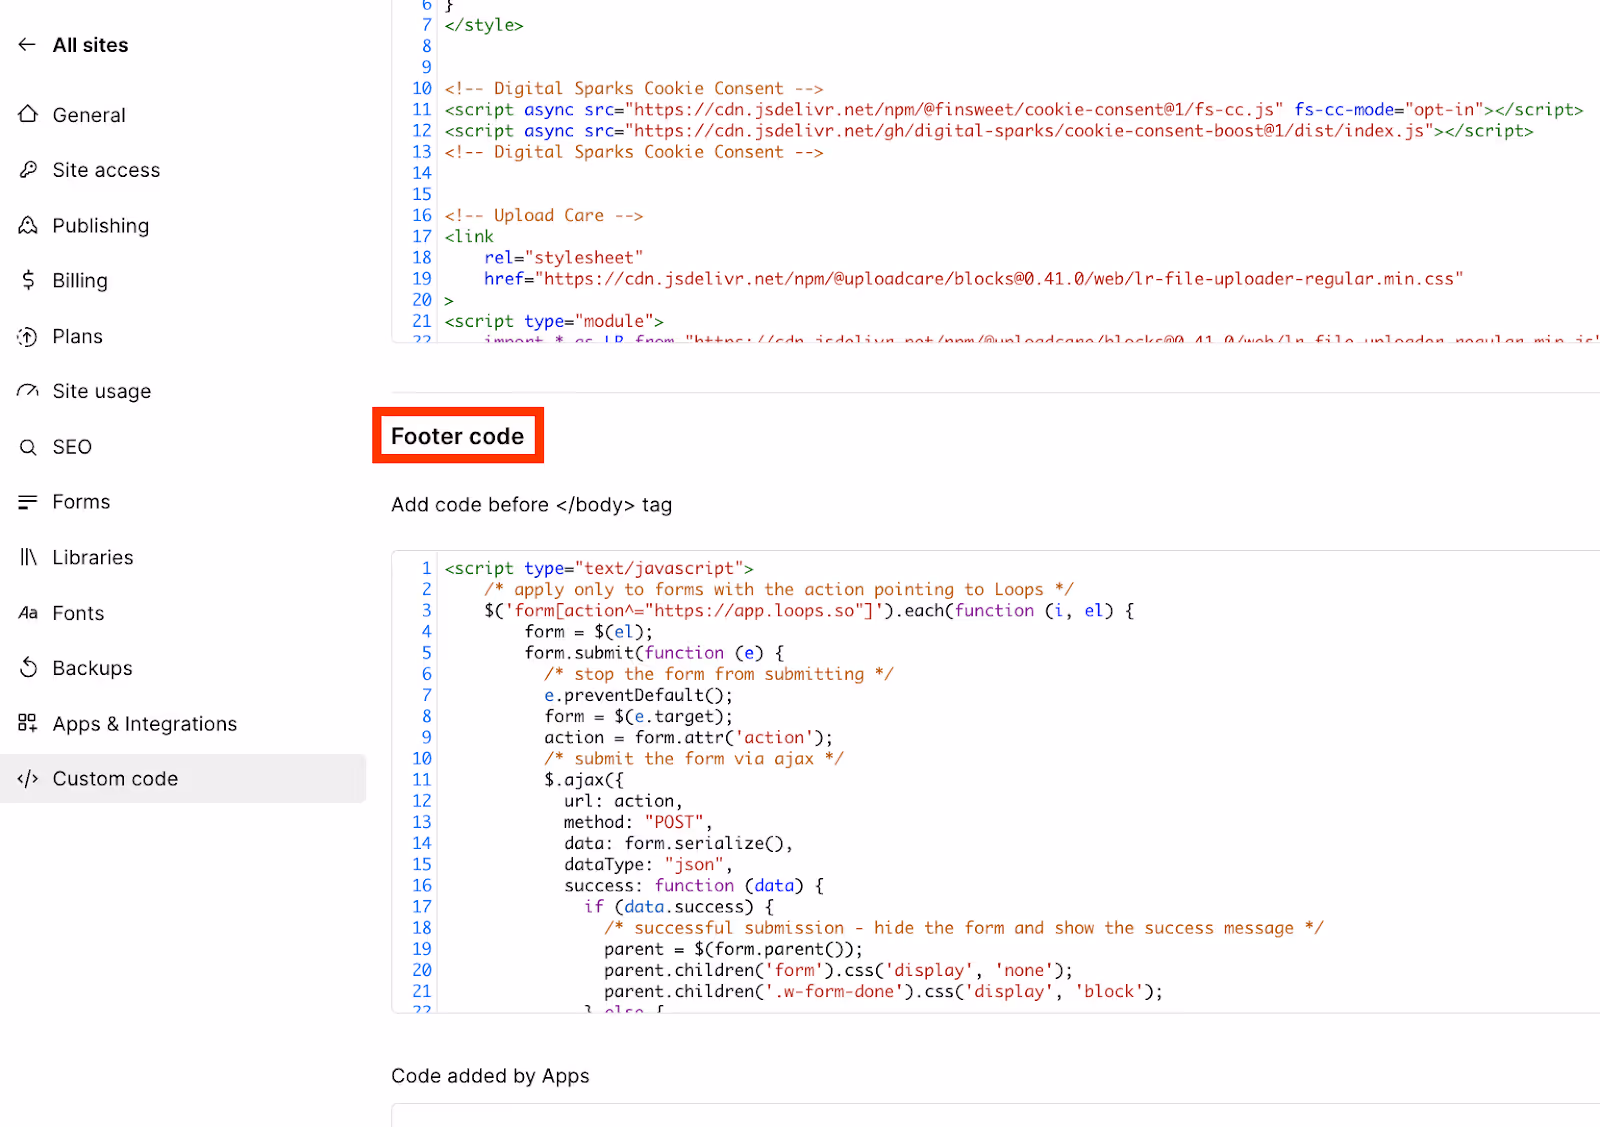This screenshot has height=1127, width=1600.
Task: Click the Apps & Integrations grid icon
Action: pyautogui.click(x=28, y=723)
